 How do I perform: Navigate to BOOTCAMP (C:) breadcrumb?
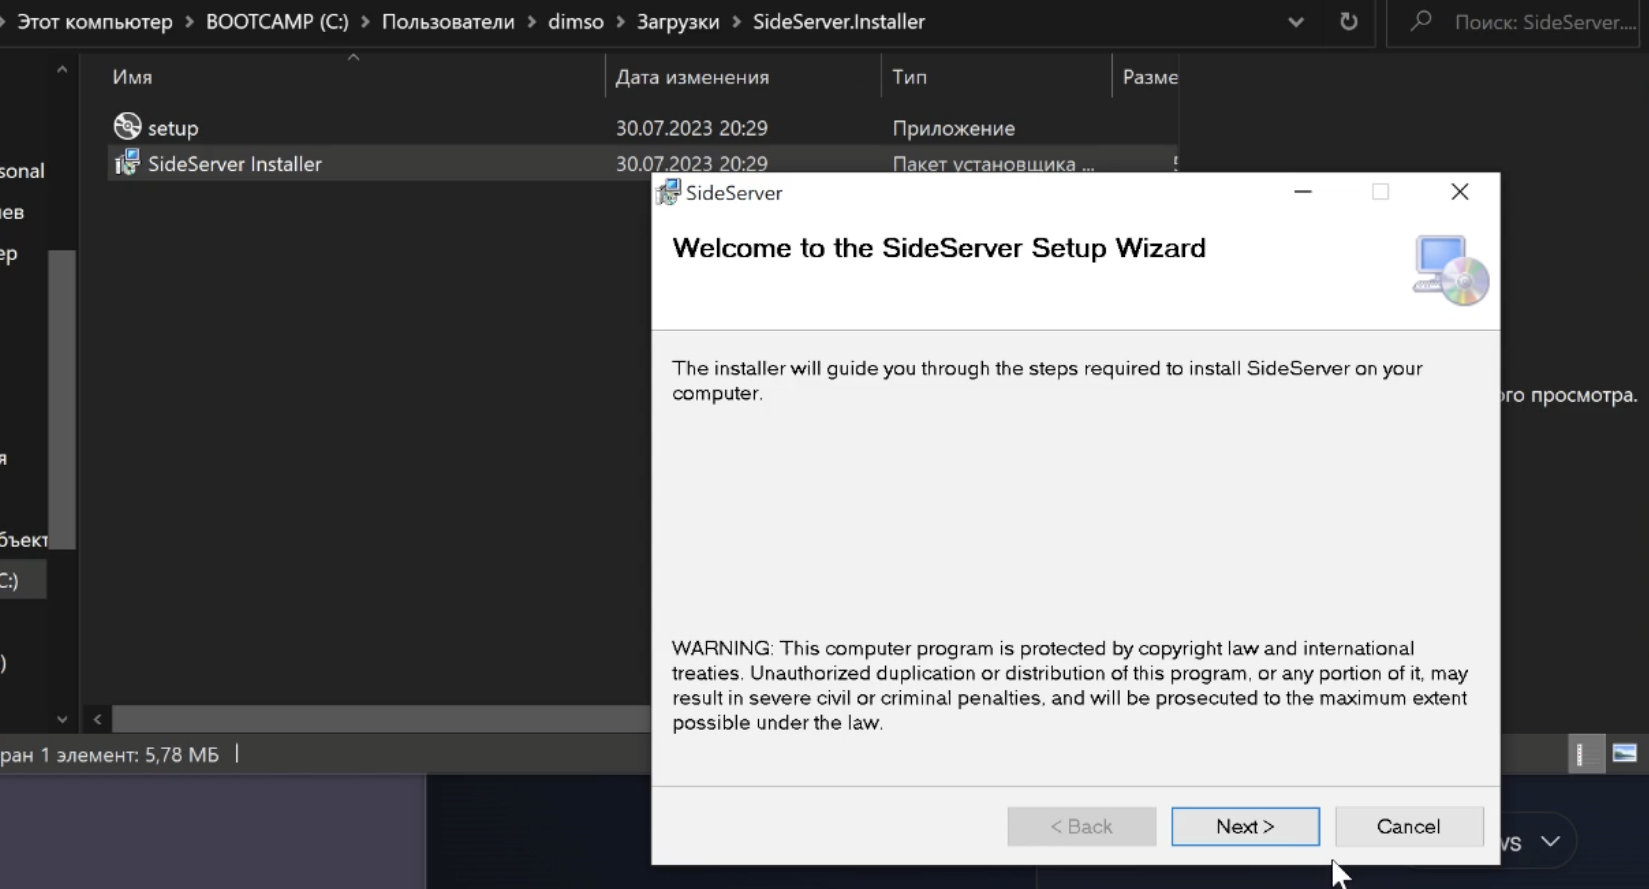click(277, 22)
